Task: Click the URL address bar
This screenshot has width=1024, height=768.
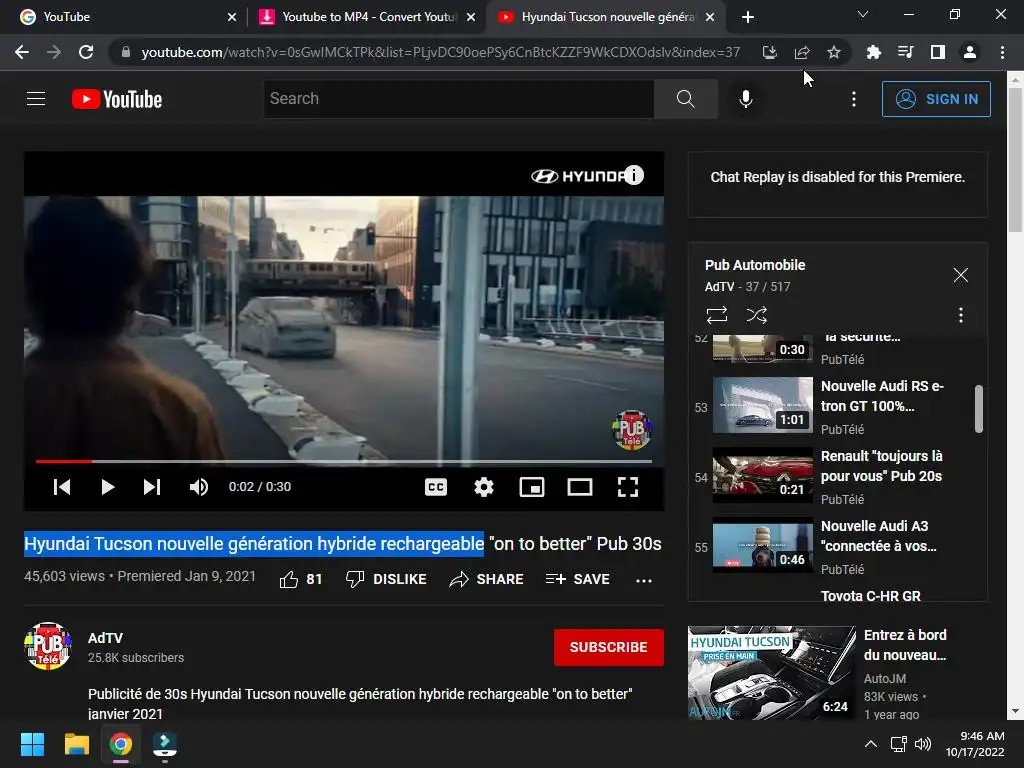Action: (441, 52)
